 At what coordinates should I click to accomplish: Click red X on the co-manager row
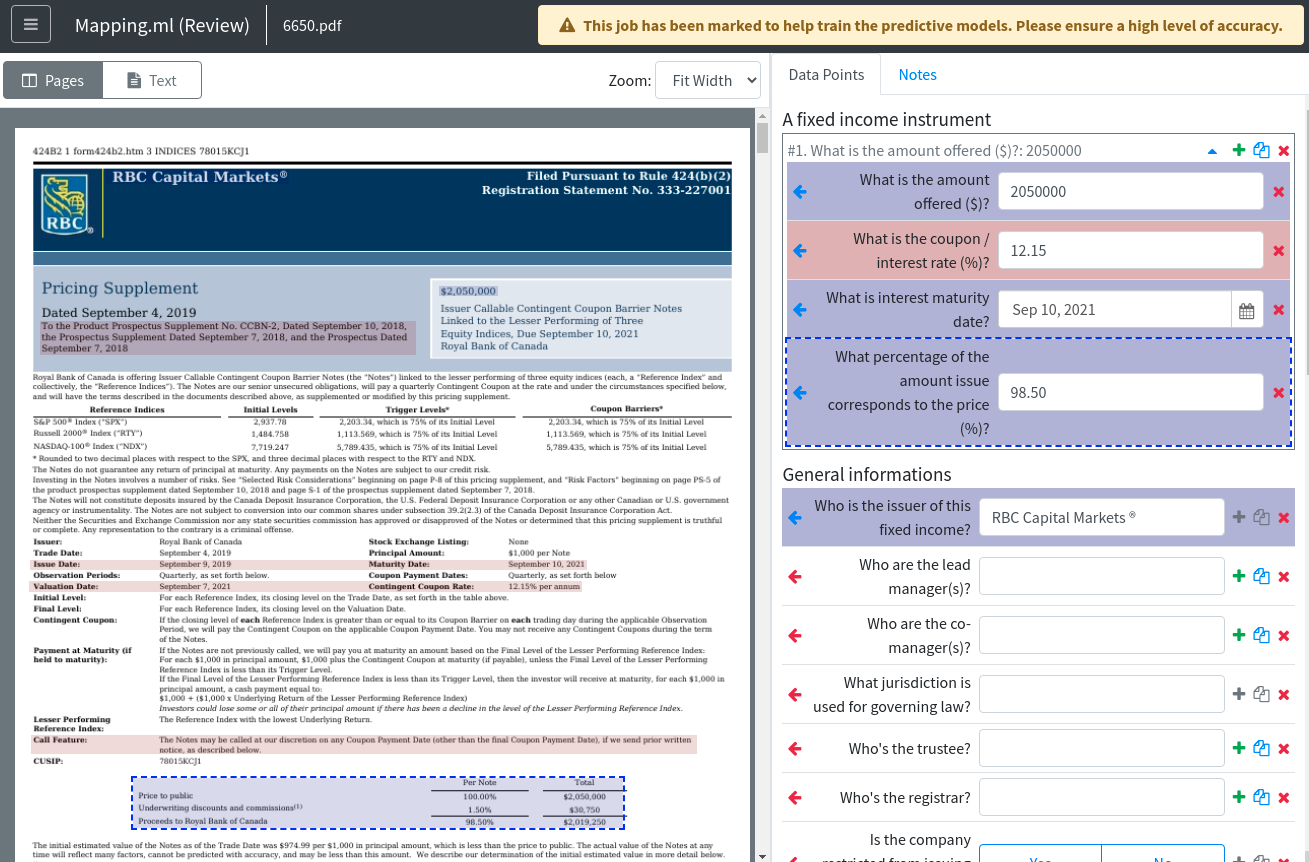pos(1284,636)
